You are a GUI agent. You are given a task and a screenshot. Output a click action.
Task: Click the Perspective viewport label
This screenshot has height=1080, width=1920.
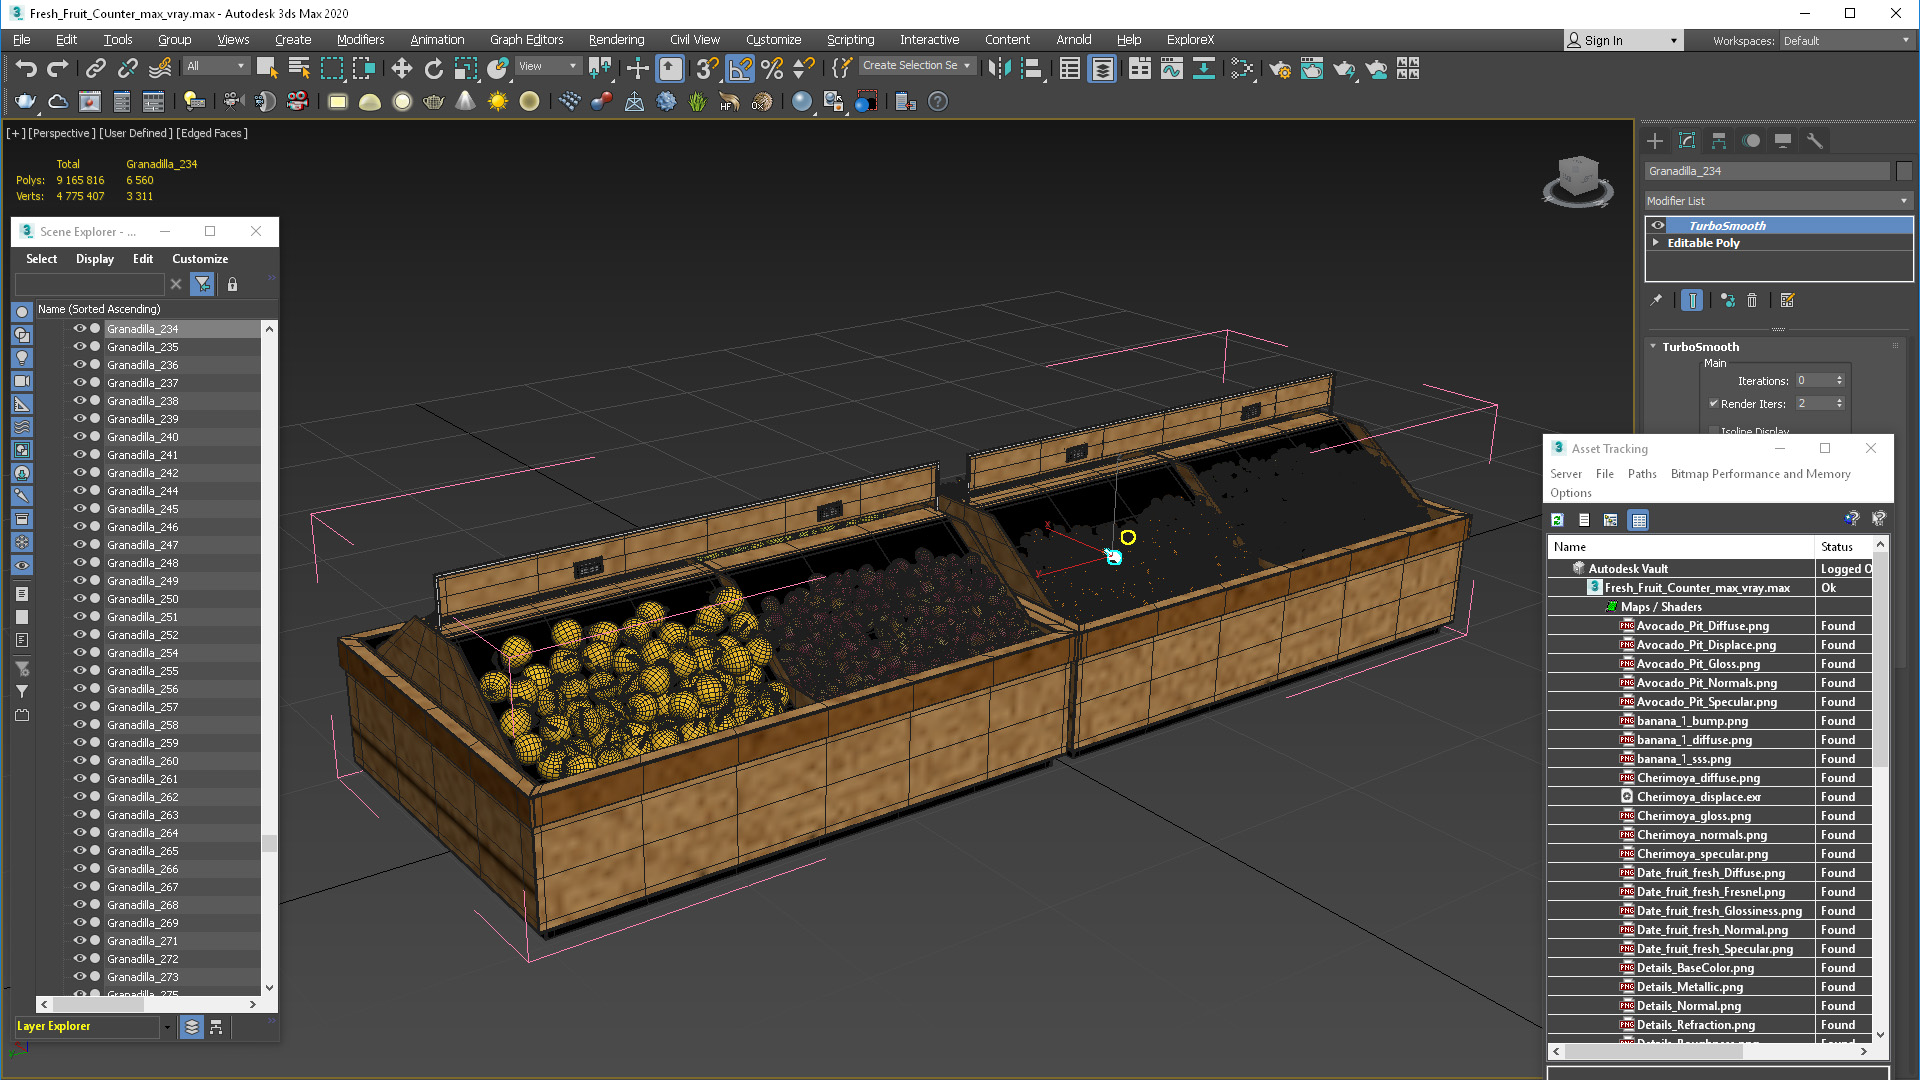62,133
